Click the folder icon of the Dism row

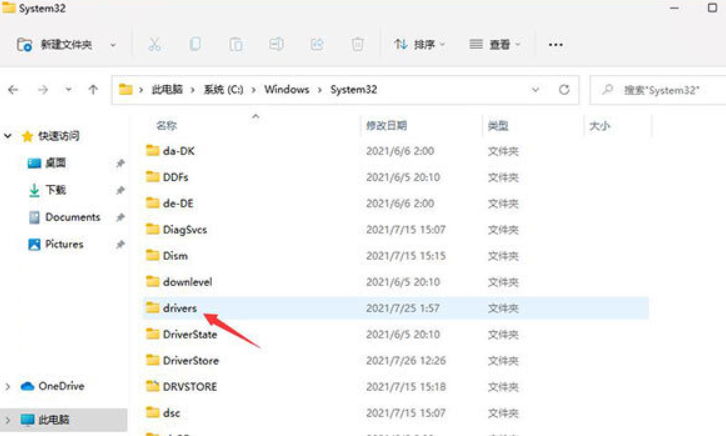(153, 255)
